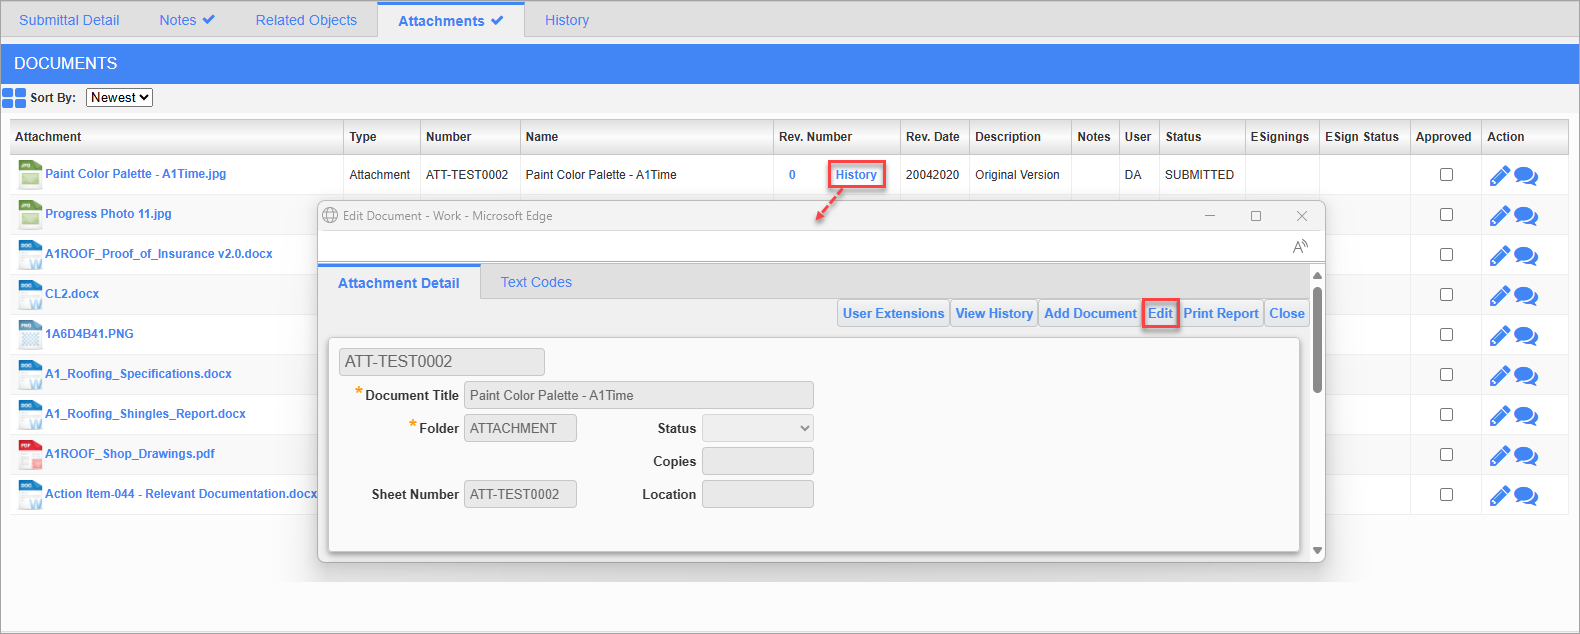1580x634 pixels.
Task: Open comments bubble for CL2.docx row
Action: point(1526,296)
